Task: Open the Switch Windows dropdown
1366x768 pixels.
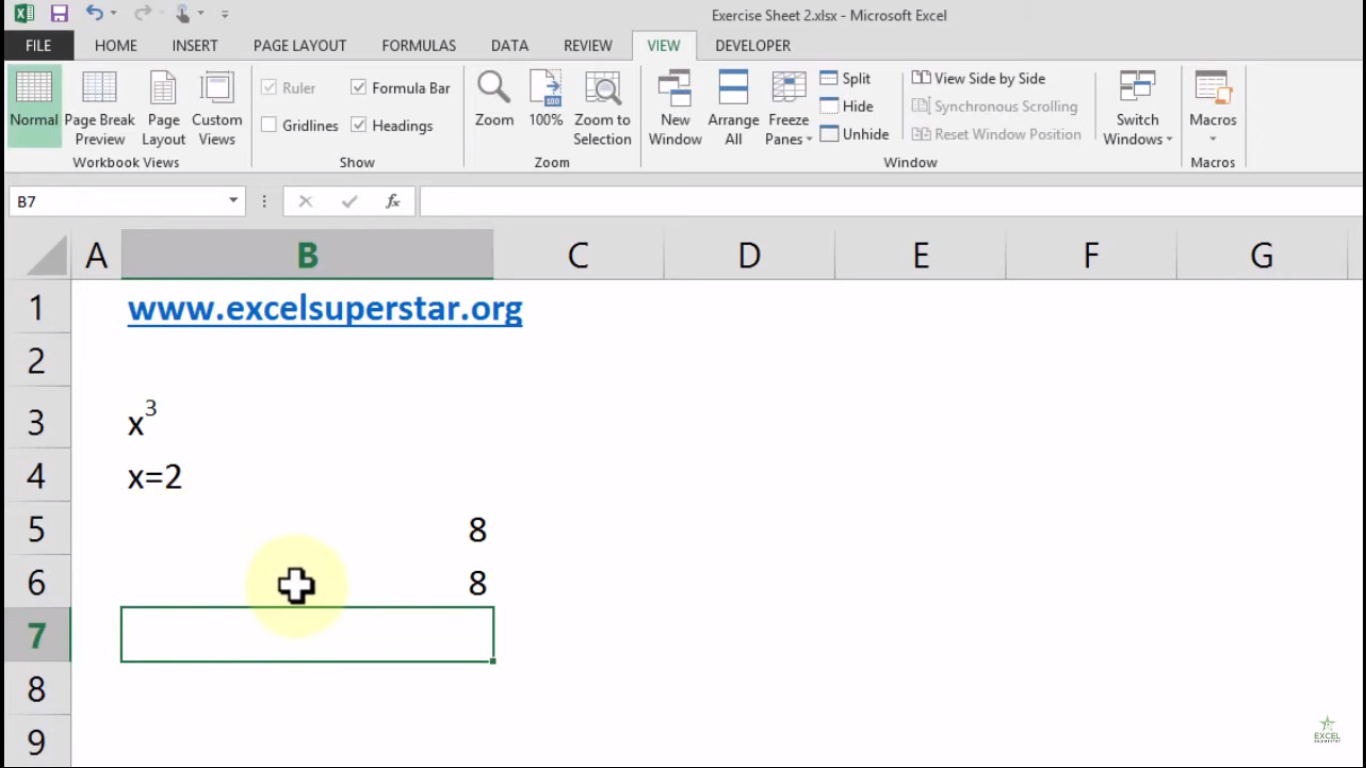Action: (x=1138, y=107)
